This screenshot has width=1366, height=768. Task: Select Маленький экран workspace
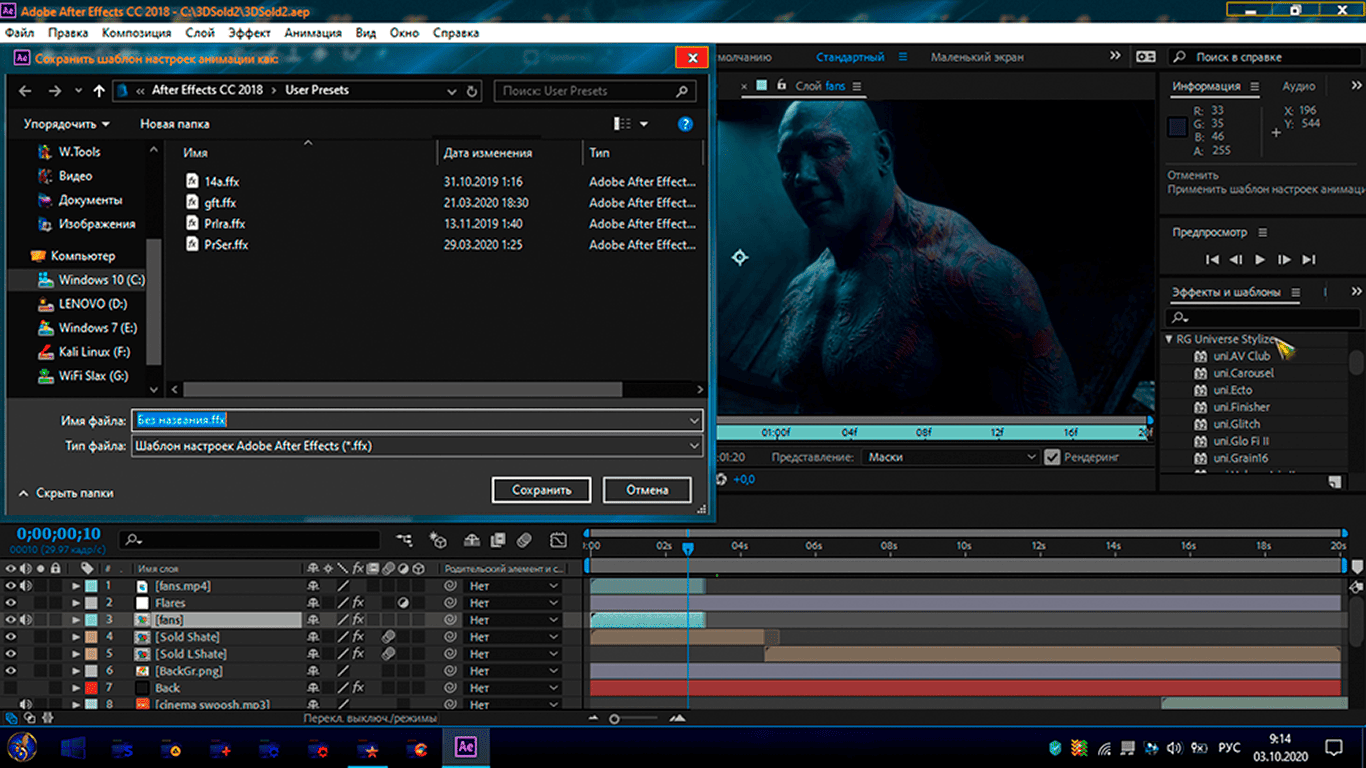(977, 57)
